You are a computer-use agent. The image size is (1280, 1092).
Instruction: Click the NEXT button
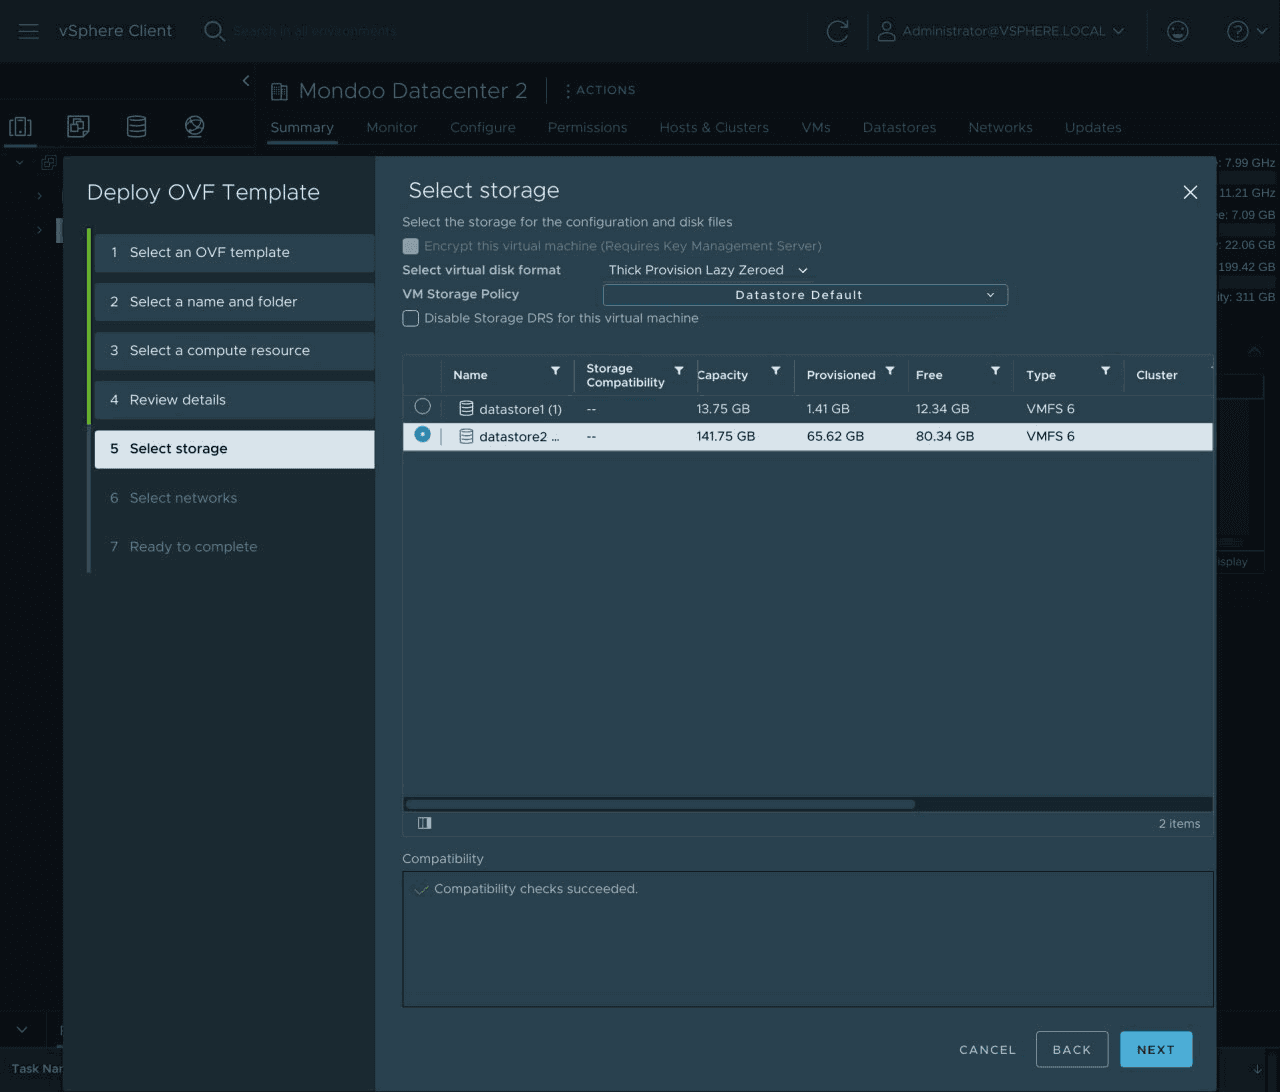(x=1155, y=1049)
